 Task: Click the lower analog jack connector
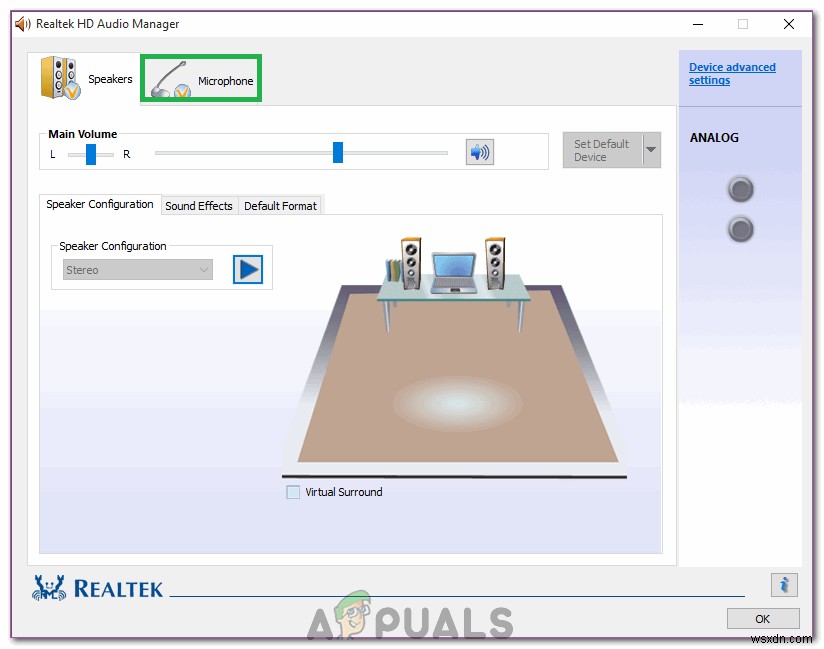coord(740,230)
